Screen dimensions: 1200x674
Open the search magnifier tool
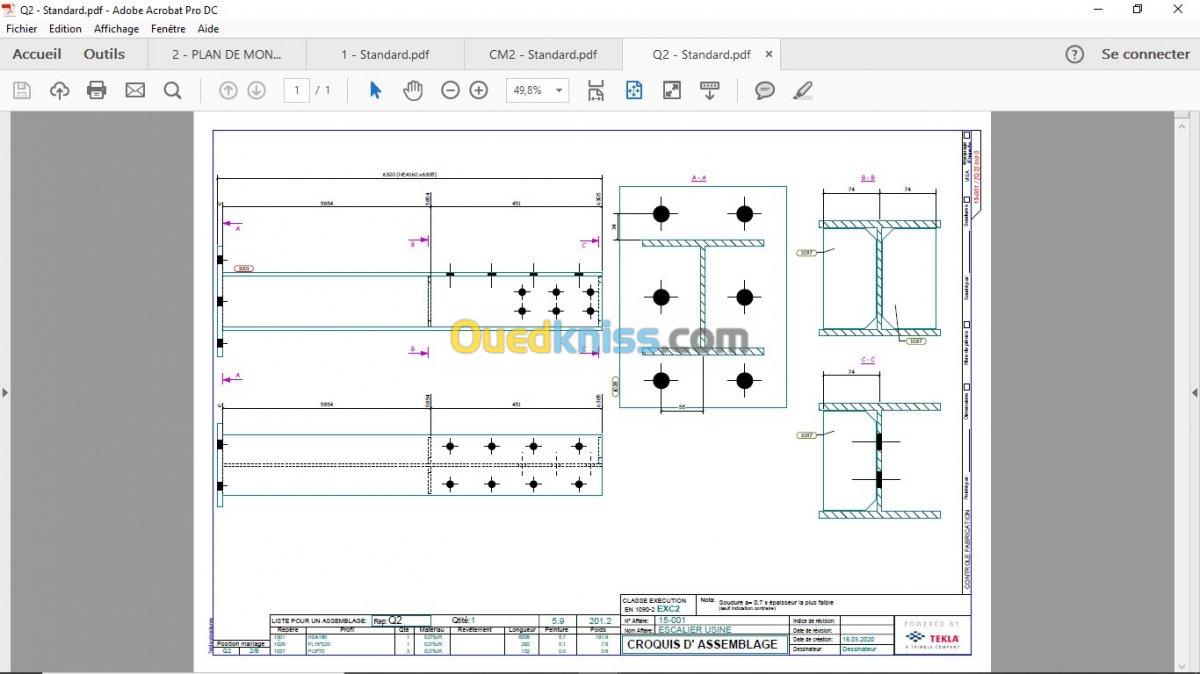pos(173,91)
